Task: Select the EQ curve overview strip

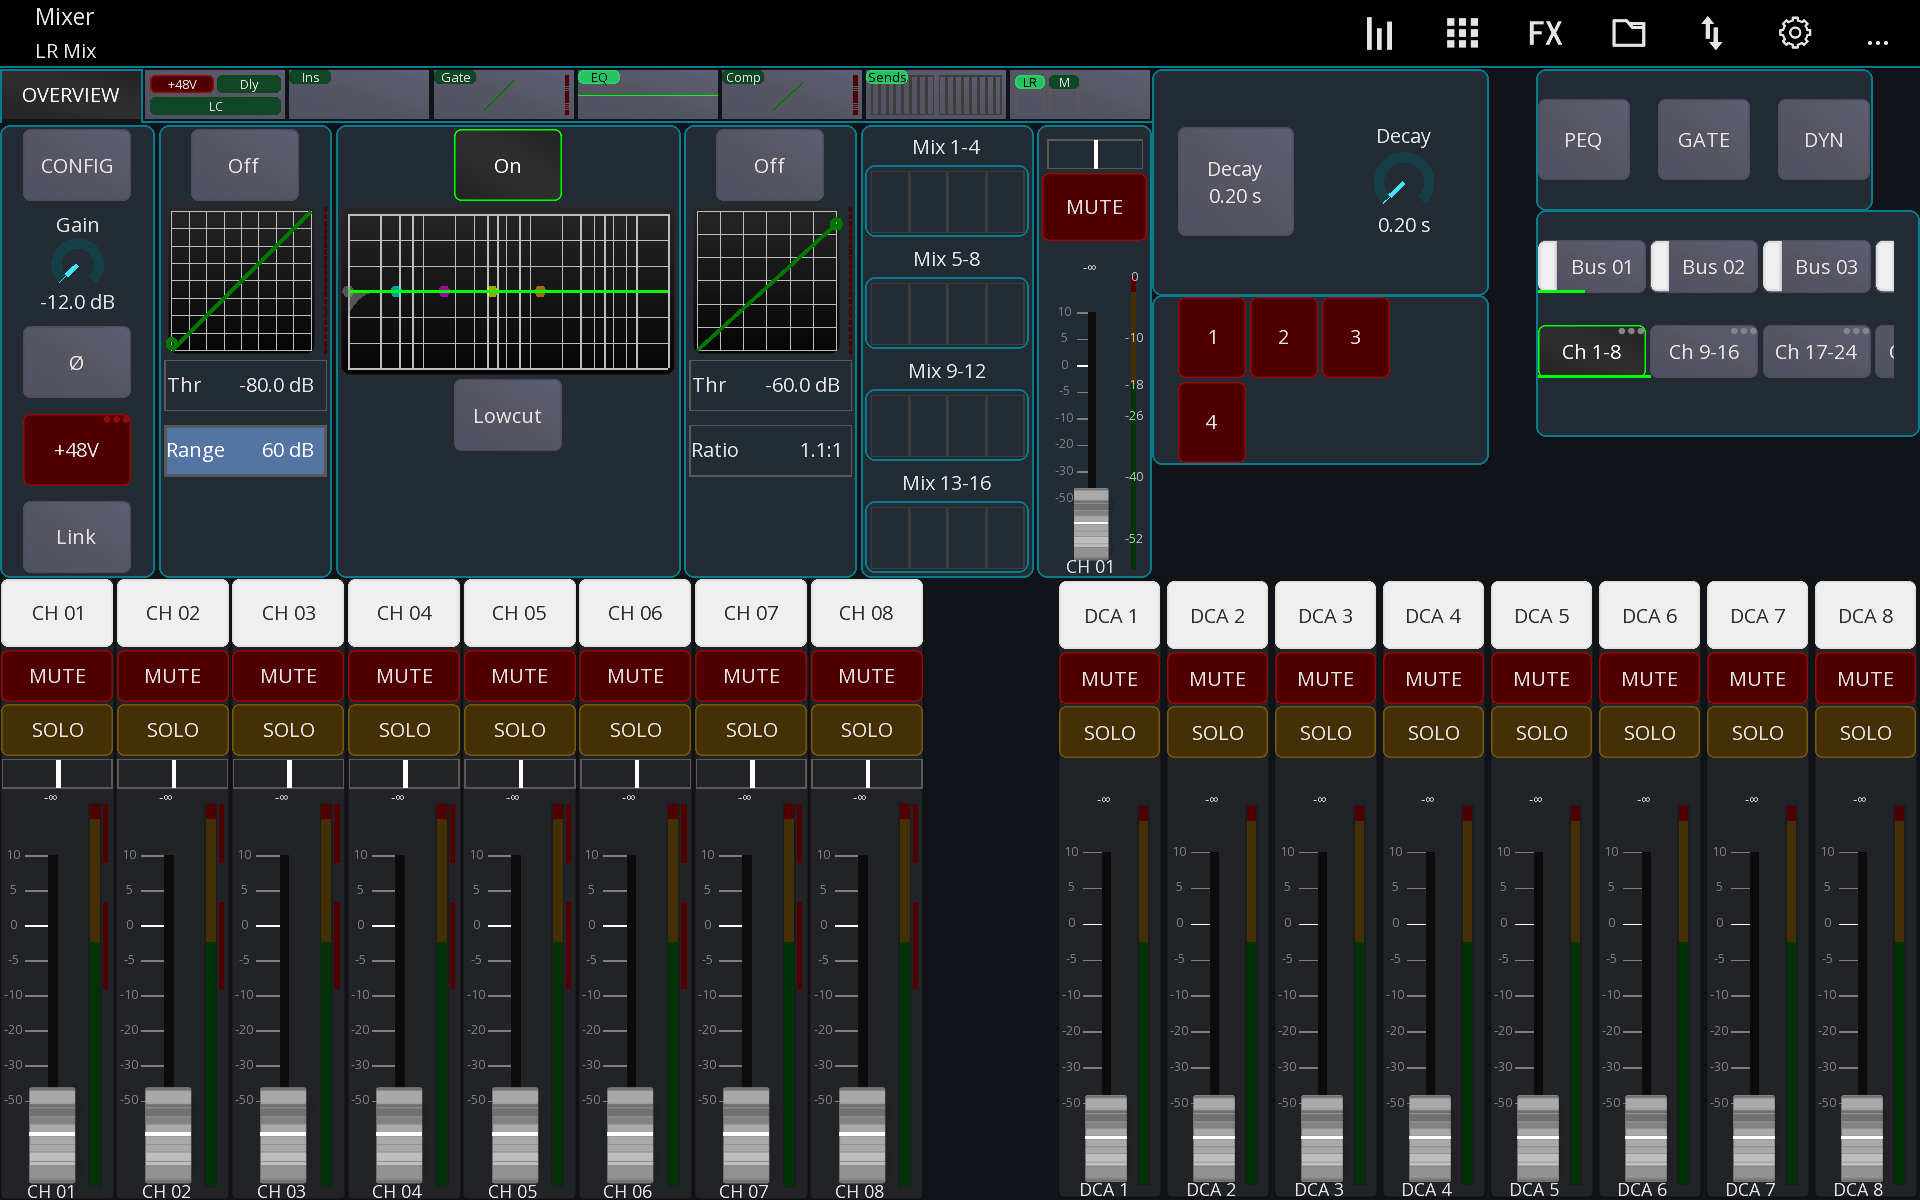Action: (x=647, y=94)
